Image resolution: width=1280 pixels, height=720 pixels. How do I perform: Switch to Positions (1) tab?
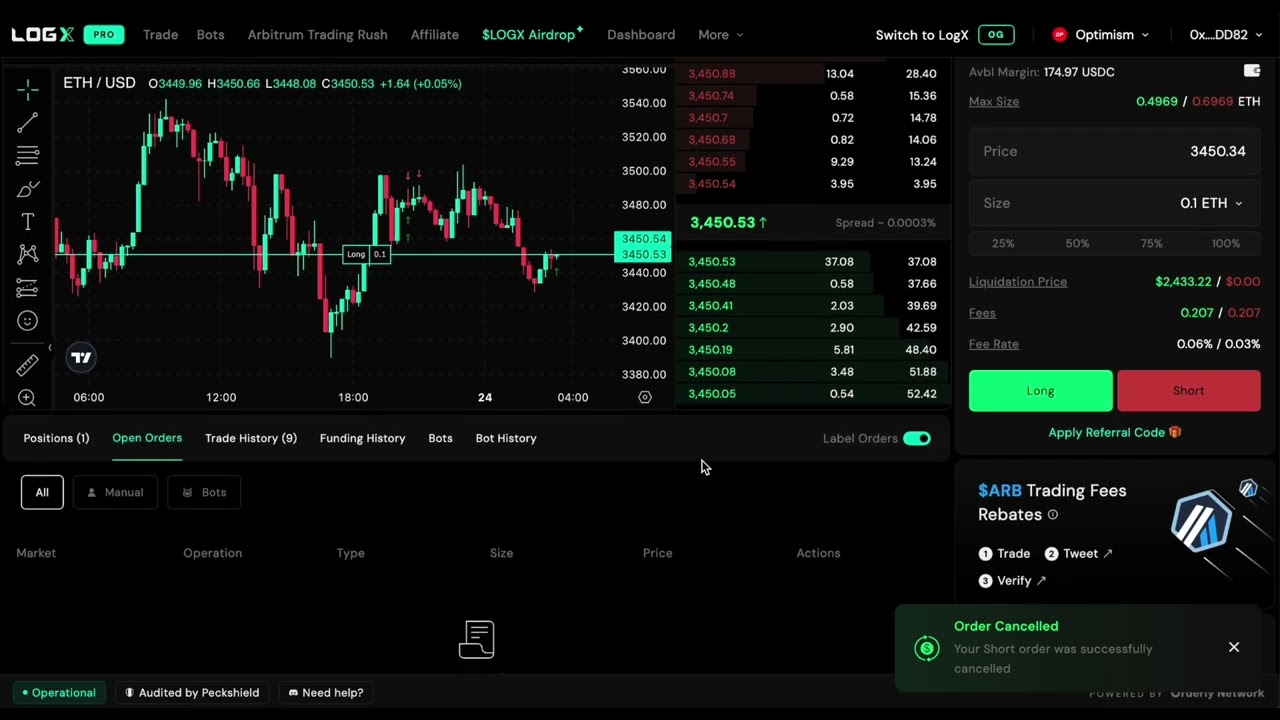(x=56, y=438)
